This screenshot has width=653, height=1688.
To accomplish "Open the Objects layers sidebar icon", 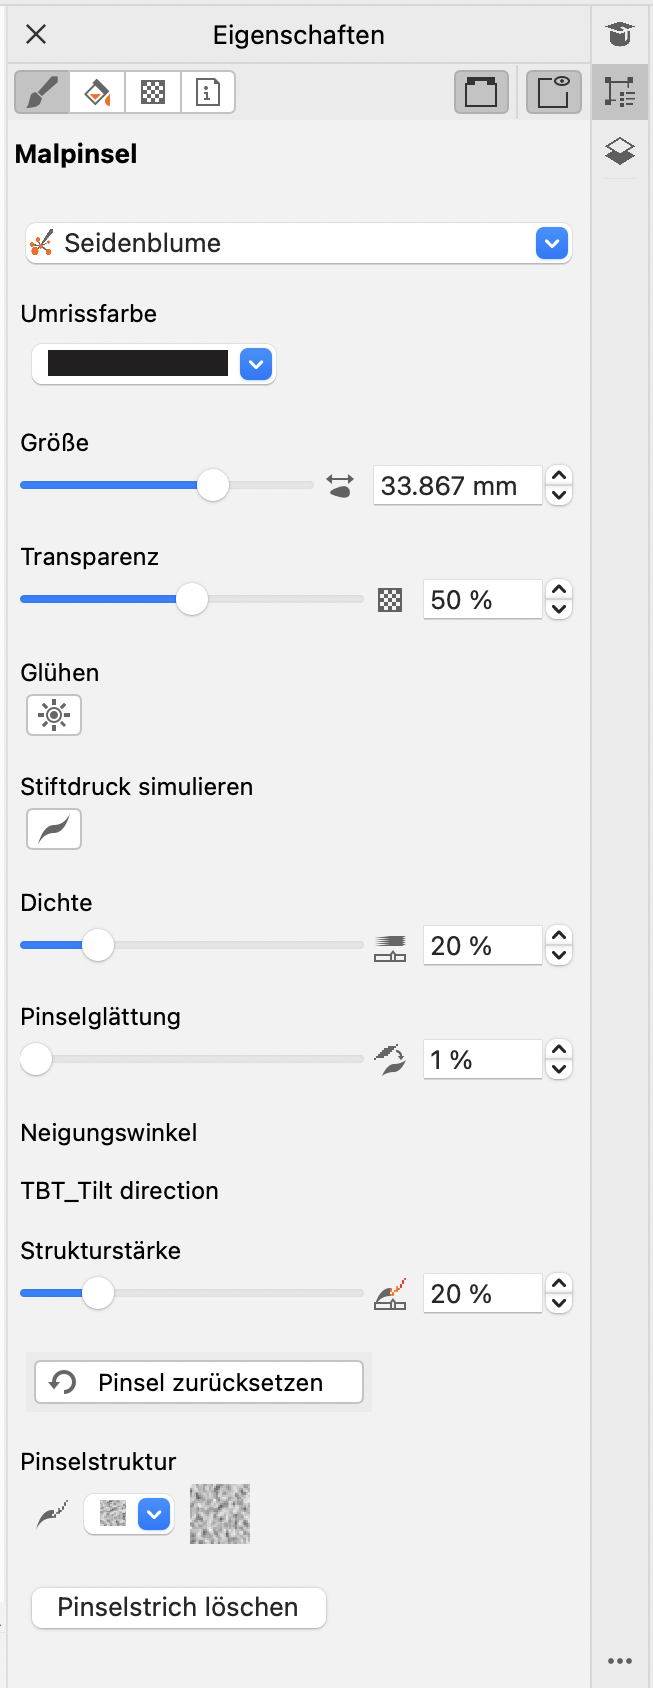I will 620,151.
